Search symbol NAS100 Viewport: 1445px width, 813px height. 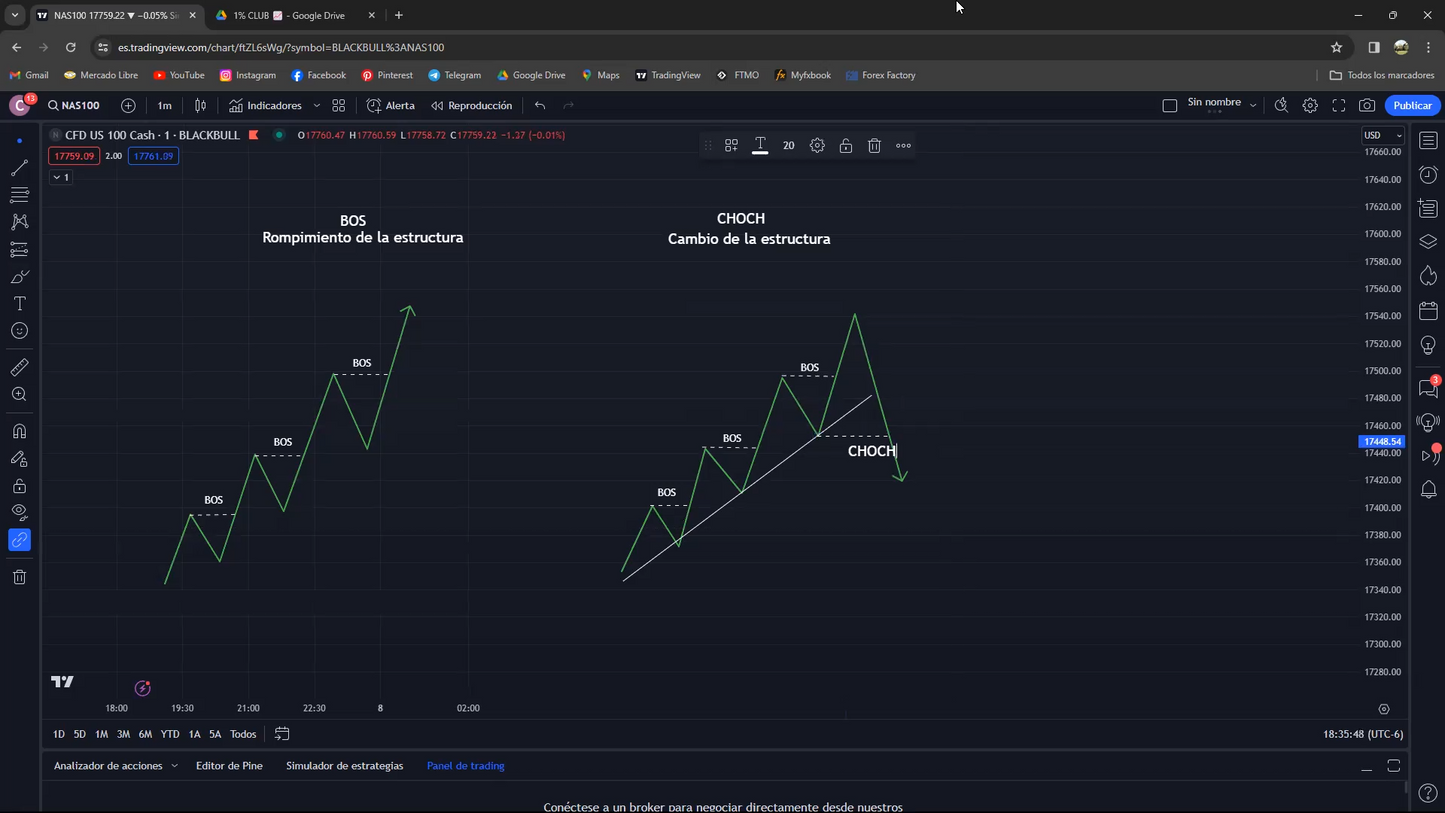[x=74, y=106]
